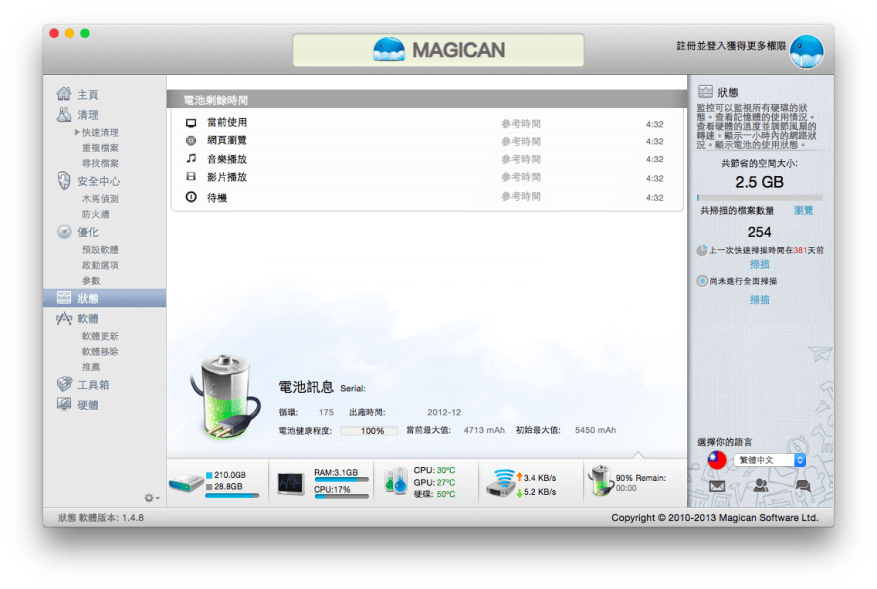Click the 瀏覽 link
This screenshot has height=589, width=877.
pyautogui.click(x=803, y=211)
